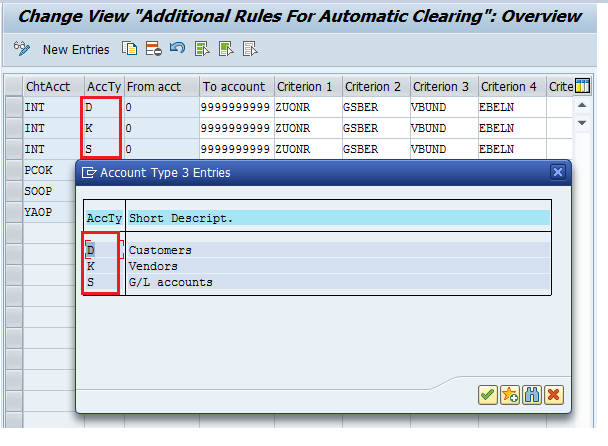Click the Criterion 1 column header
The image size is (608, 446).
[x=308, y=86]
